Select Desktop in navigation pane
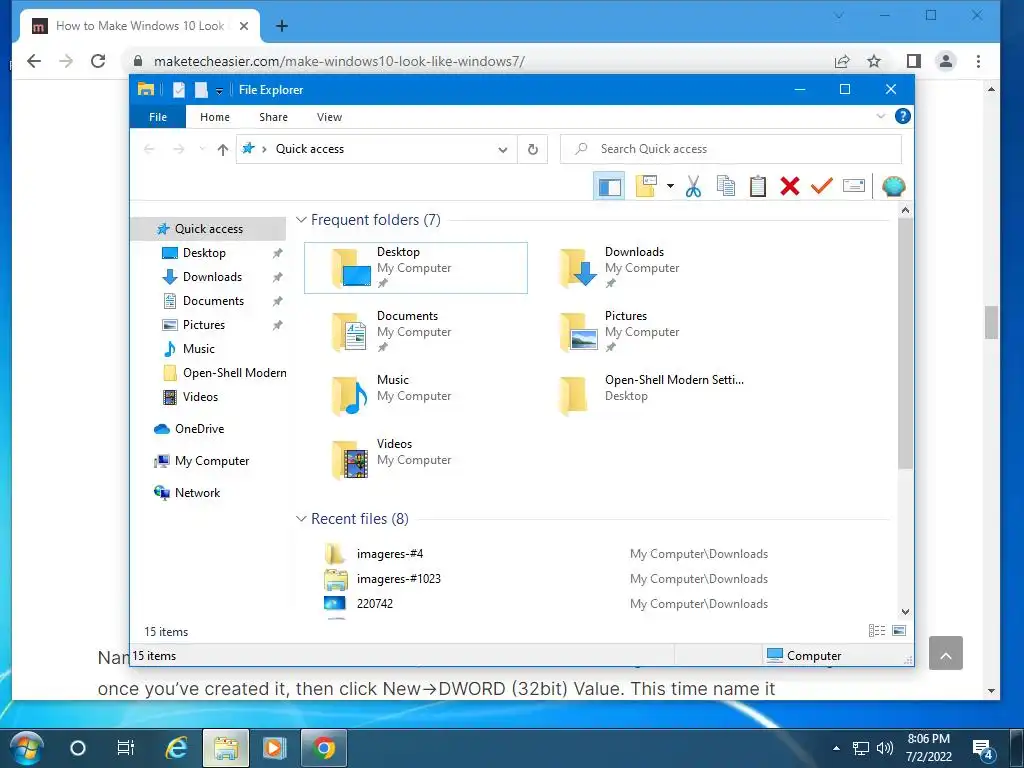Viewport: 1024px width, 768px height. point(204,253)
